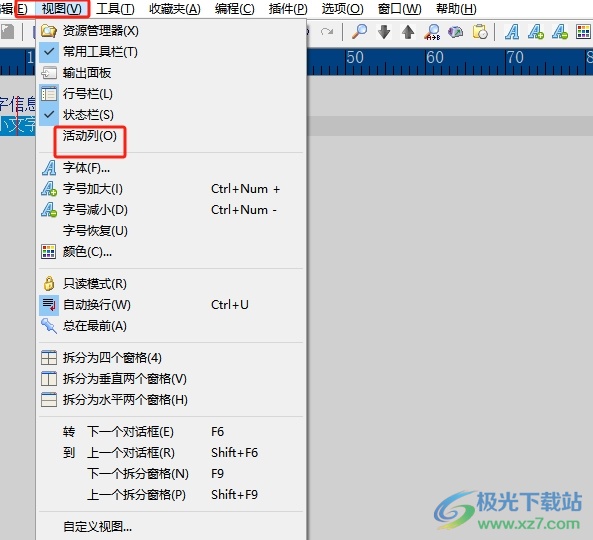Open 资源管理器(X) from the view menu
Viewport: 593px width, 540px height.
point(171,31)
